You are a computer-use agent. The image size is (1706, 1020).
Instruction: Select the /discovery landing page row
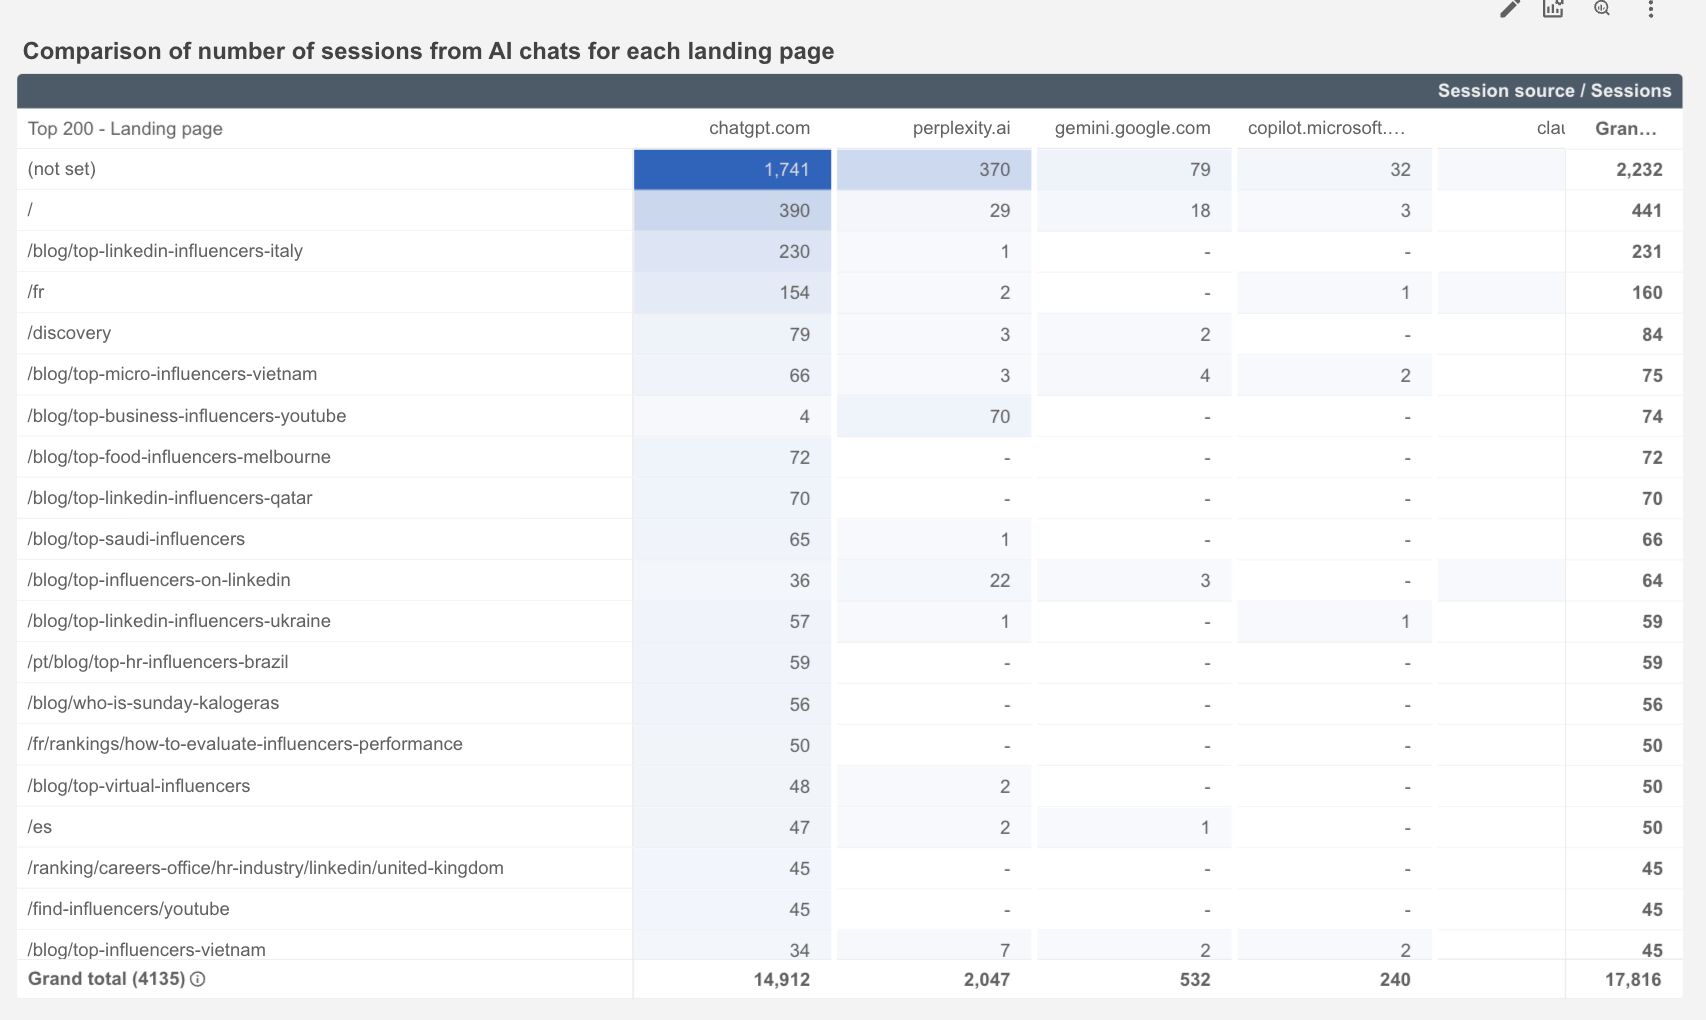point(69,333)
